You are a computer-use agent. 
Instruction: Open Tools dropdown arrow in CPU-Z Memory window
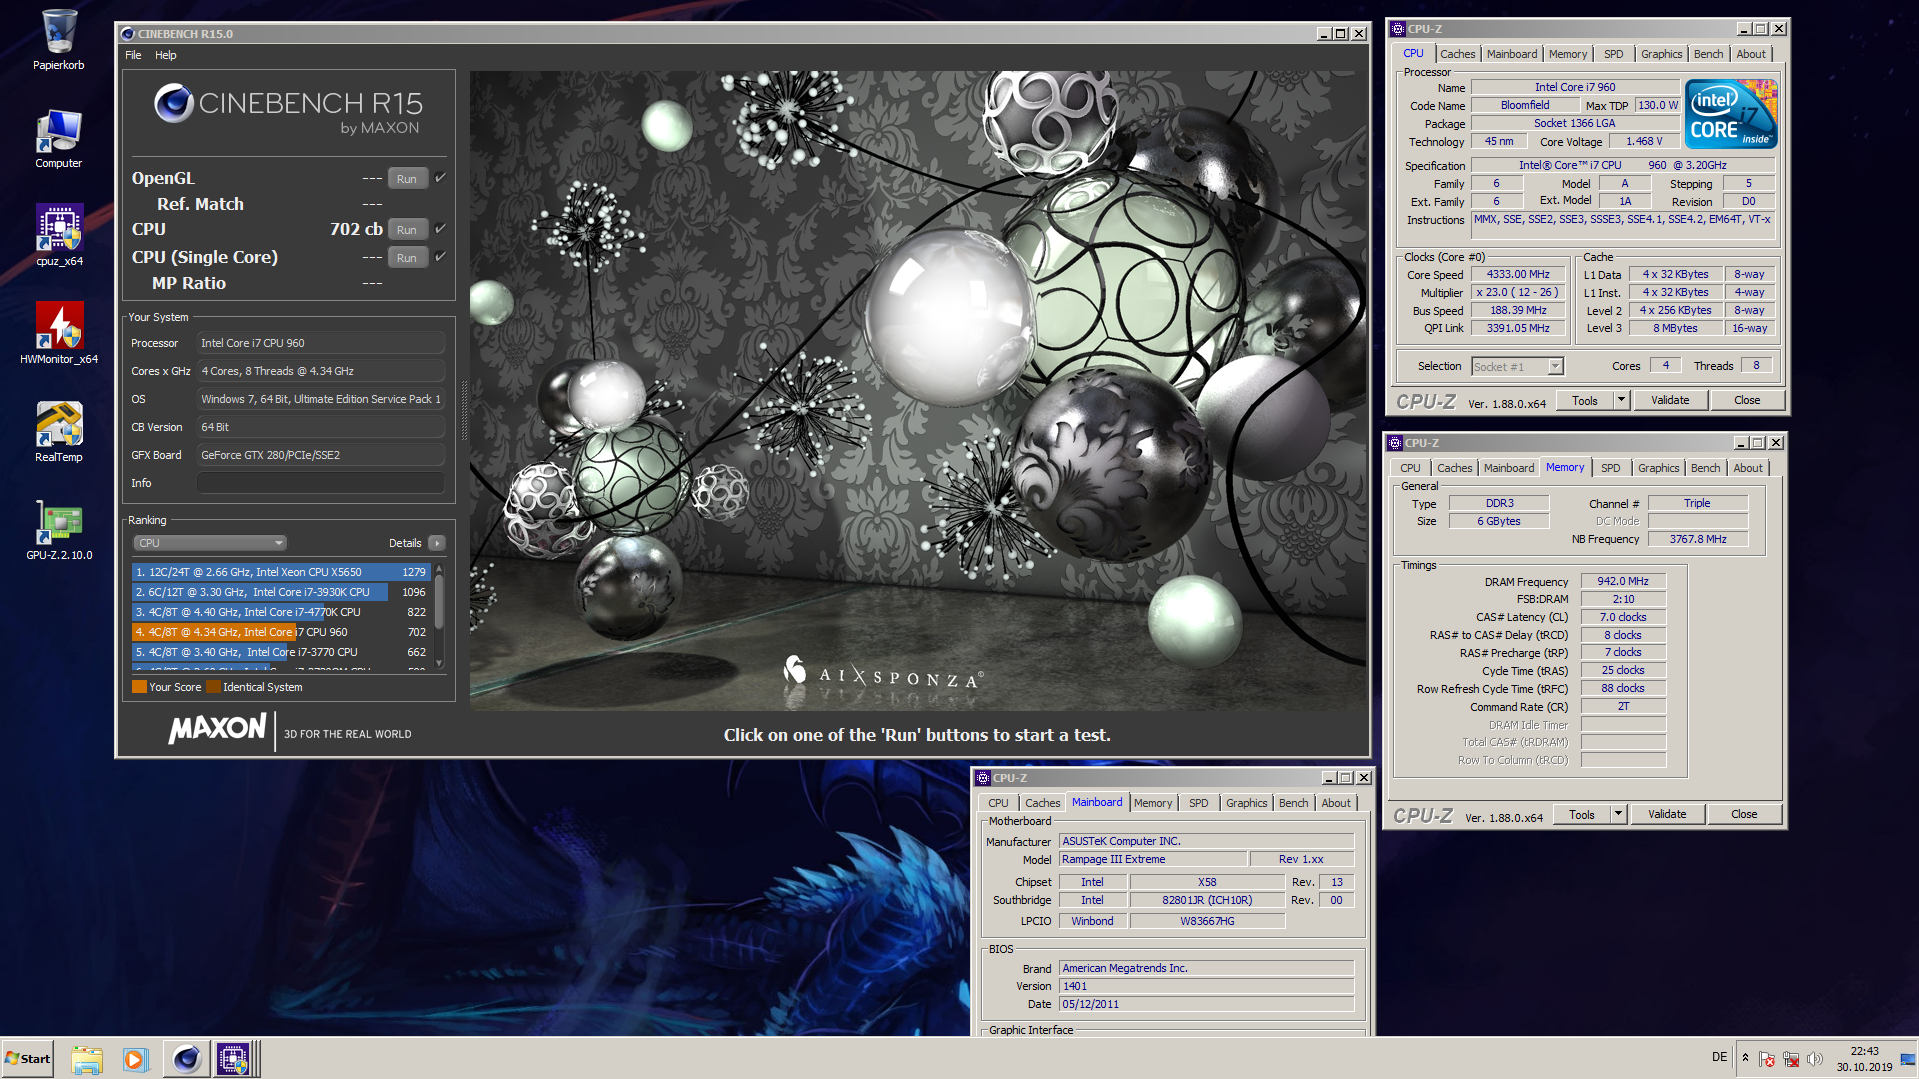1618,814
